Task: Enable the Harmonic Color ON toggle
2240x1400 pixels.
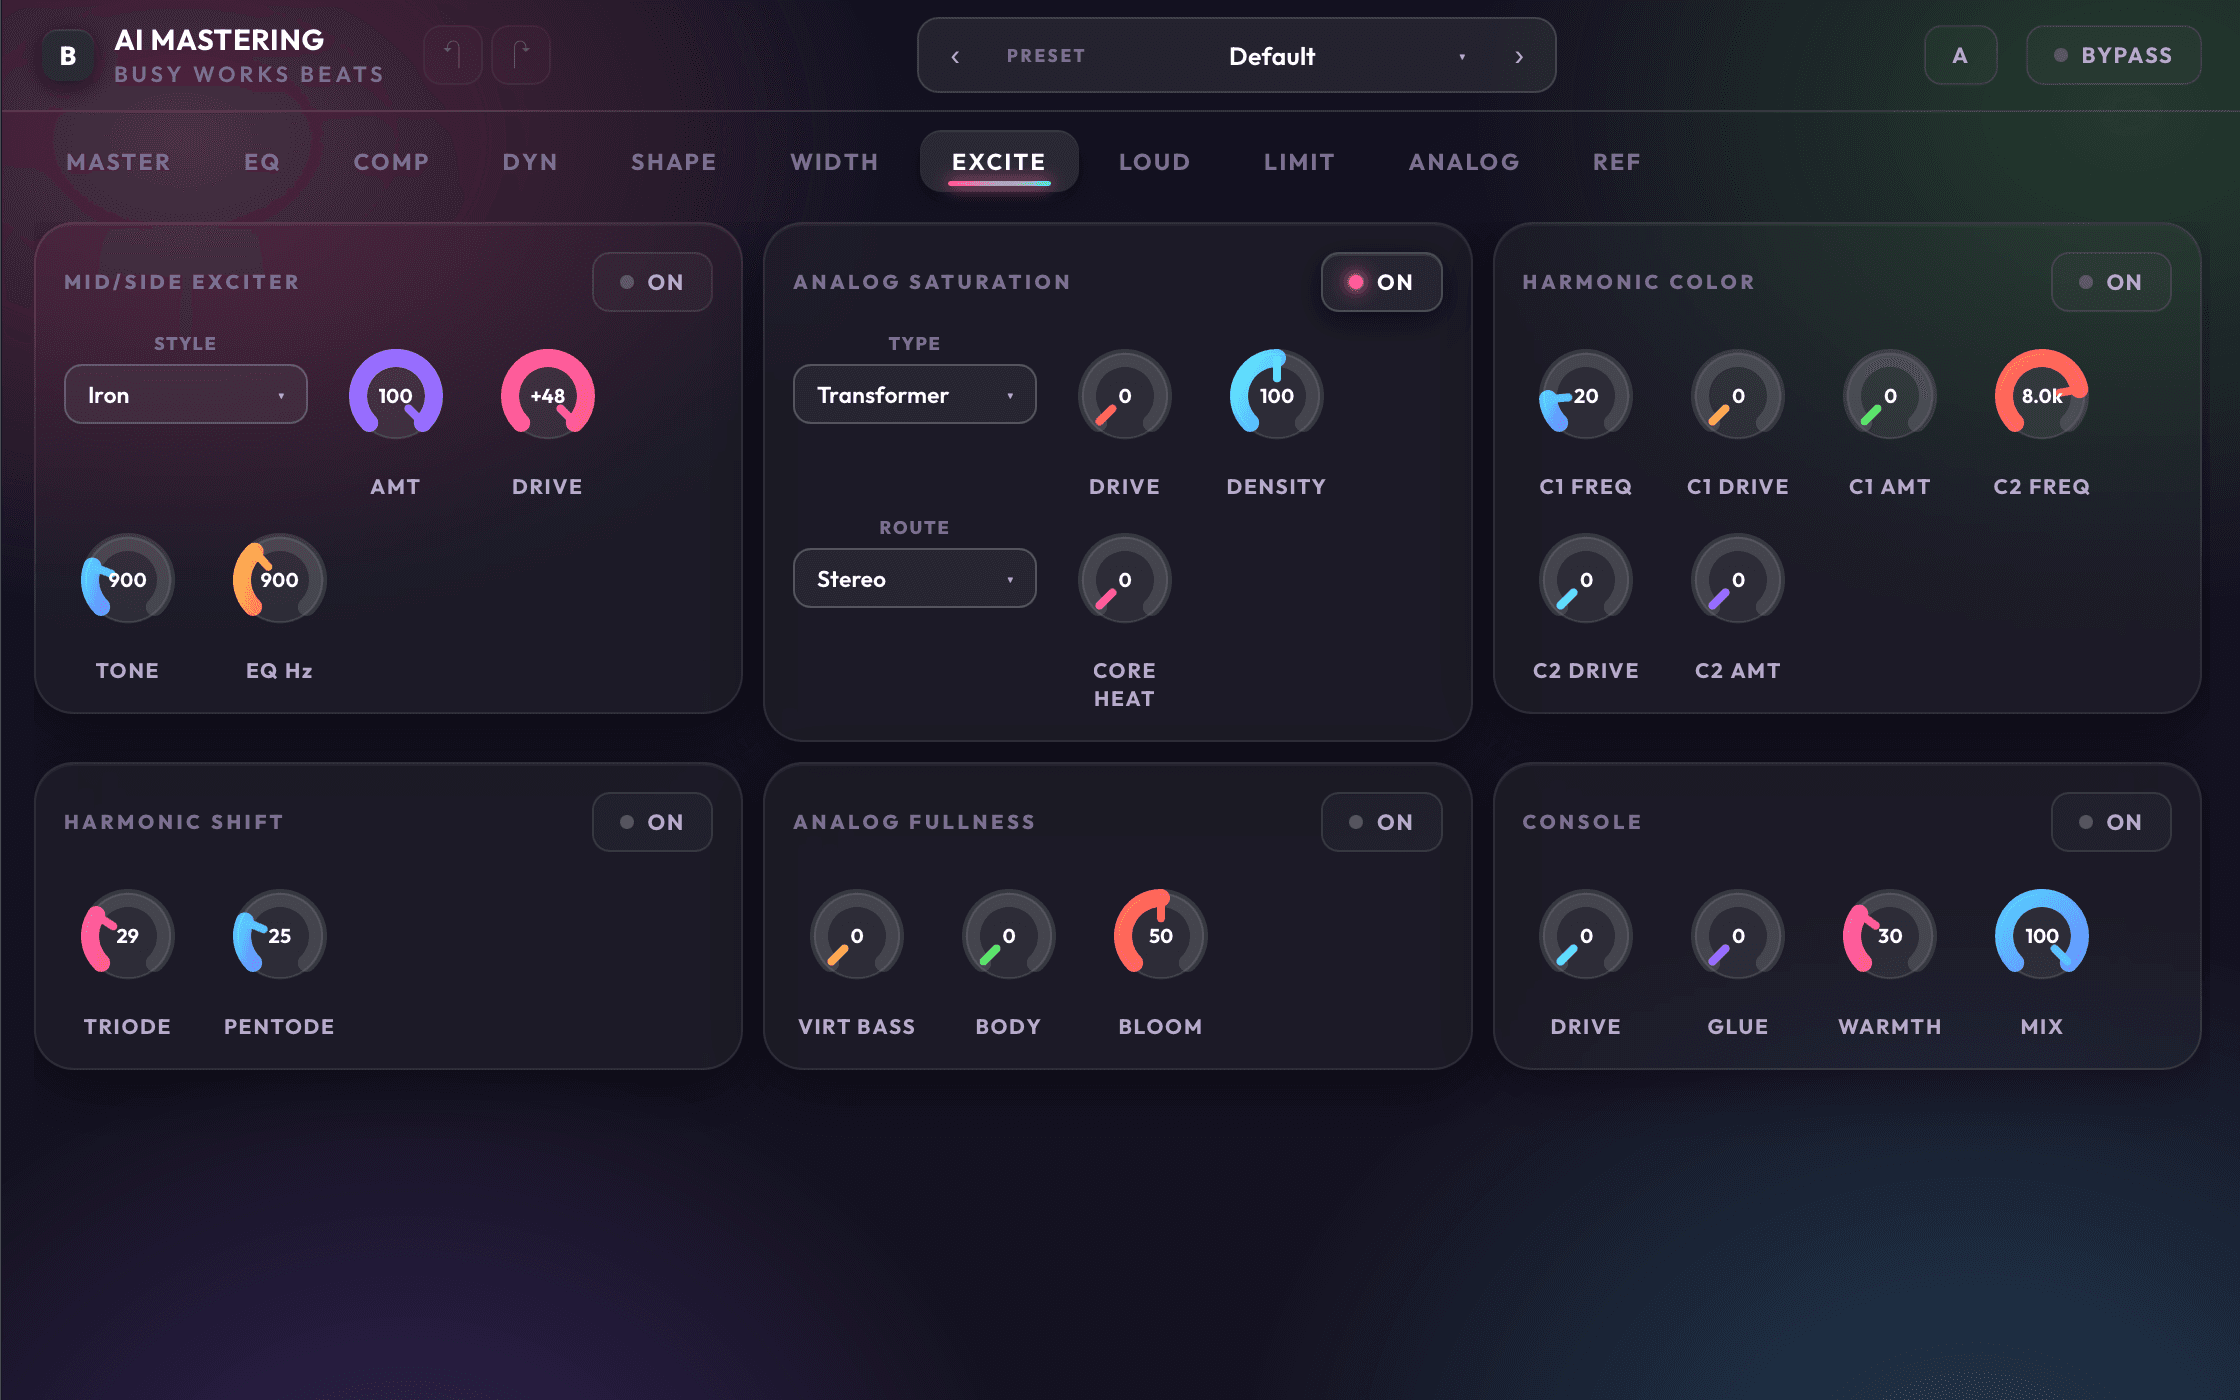Action: 2111,282
